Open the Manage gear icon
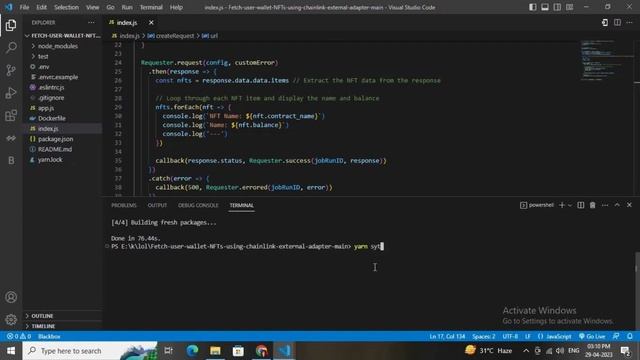This screenshot has height=360, width=640. tap(11, 319)
